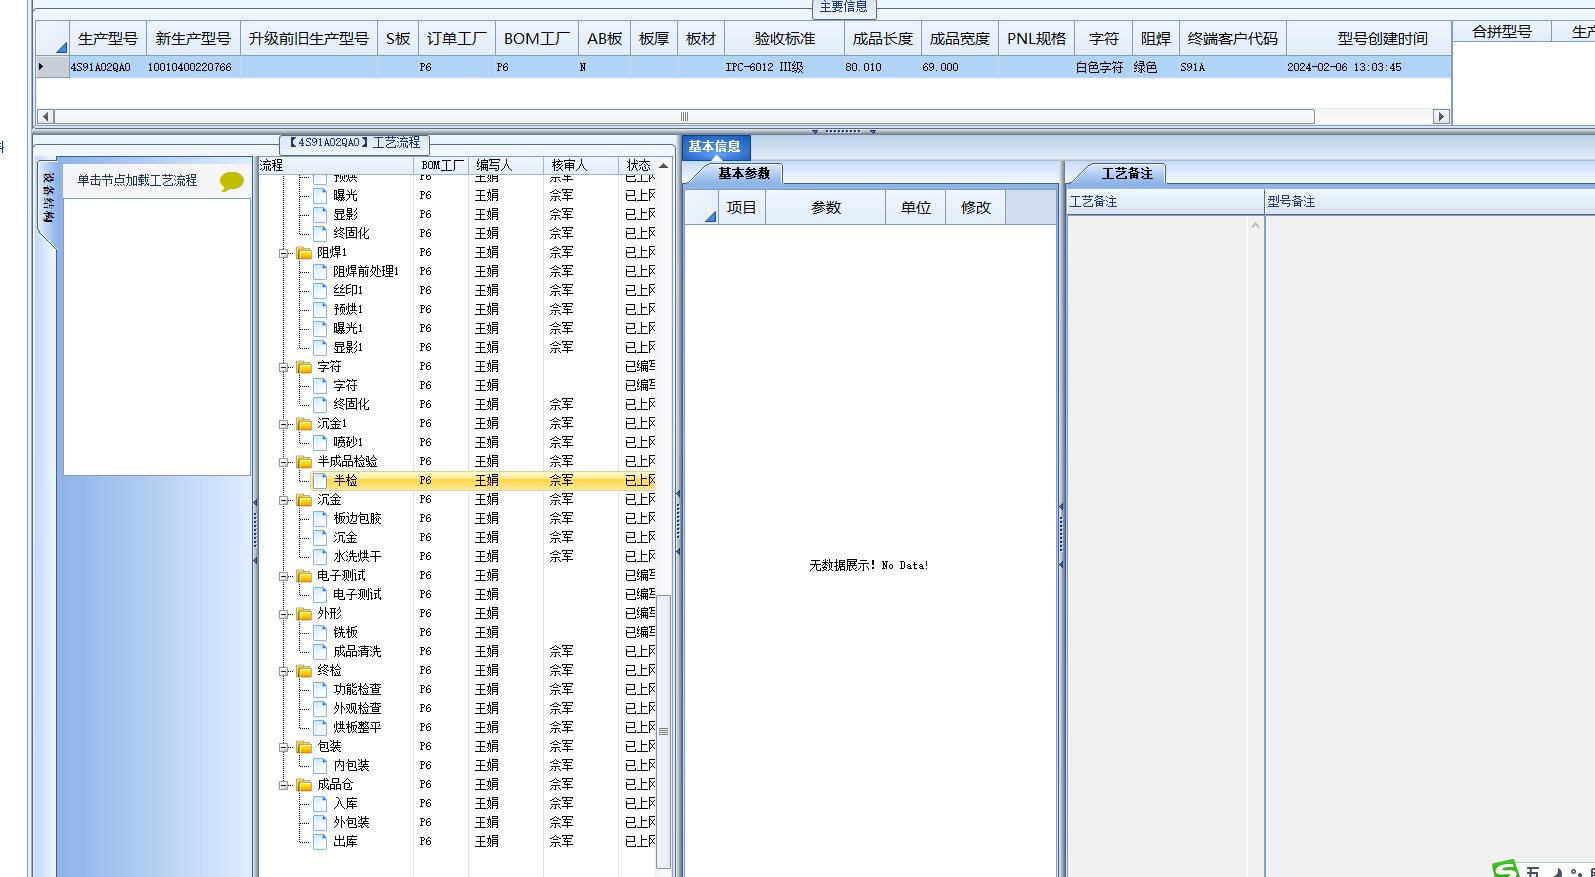Collapse the 成品仓 tree node
The width and height of the screenshot is (1595, 877).
click(x=284, y=785)
